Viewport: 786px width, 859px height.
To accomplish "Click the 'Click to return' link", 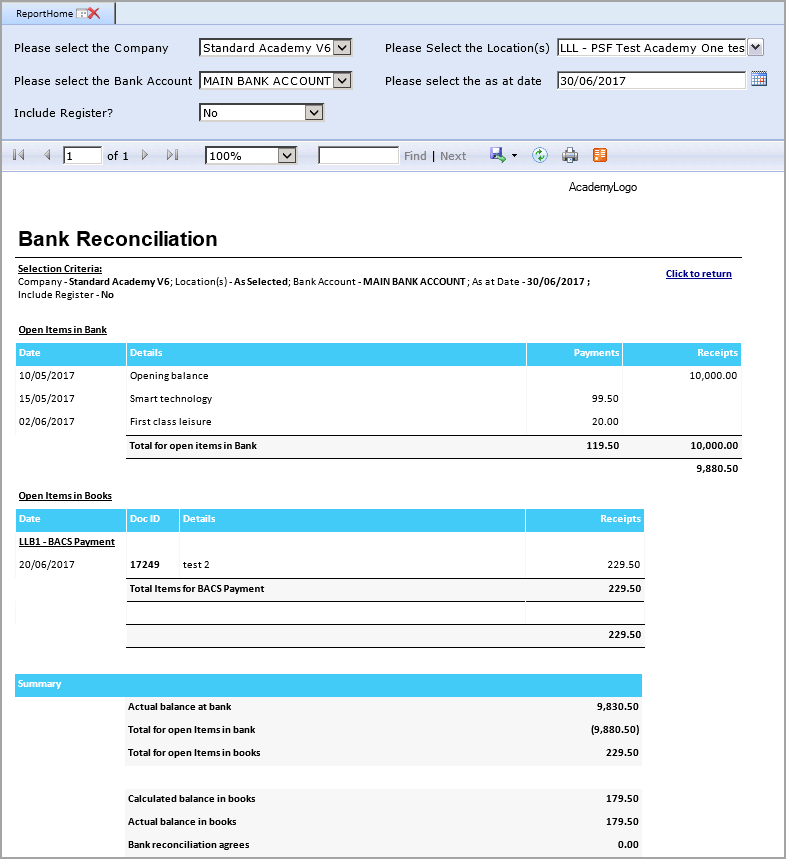I will tap(698, 274).
